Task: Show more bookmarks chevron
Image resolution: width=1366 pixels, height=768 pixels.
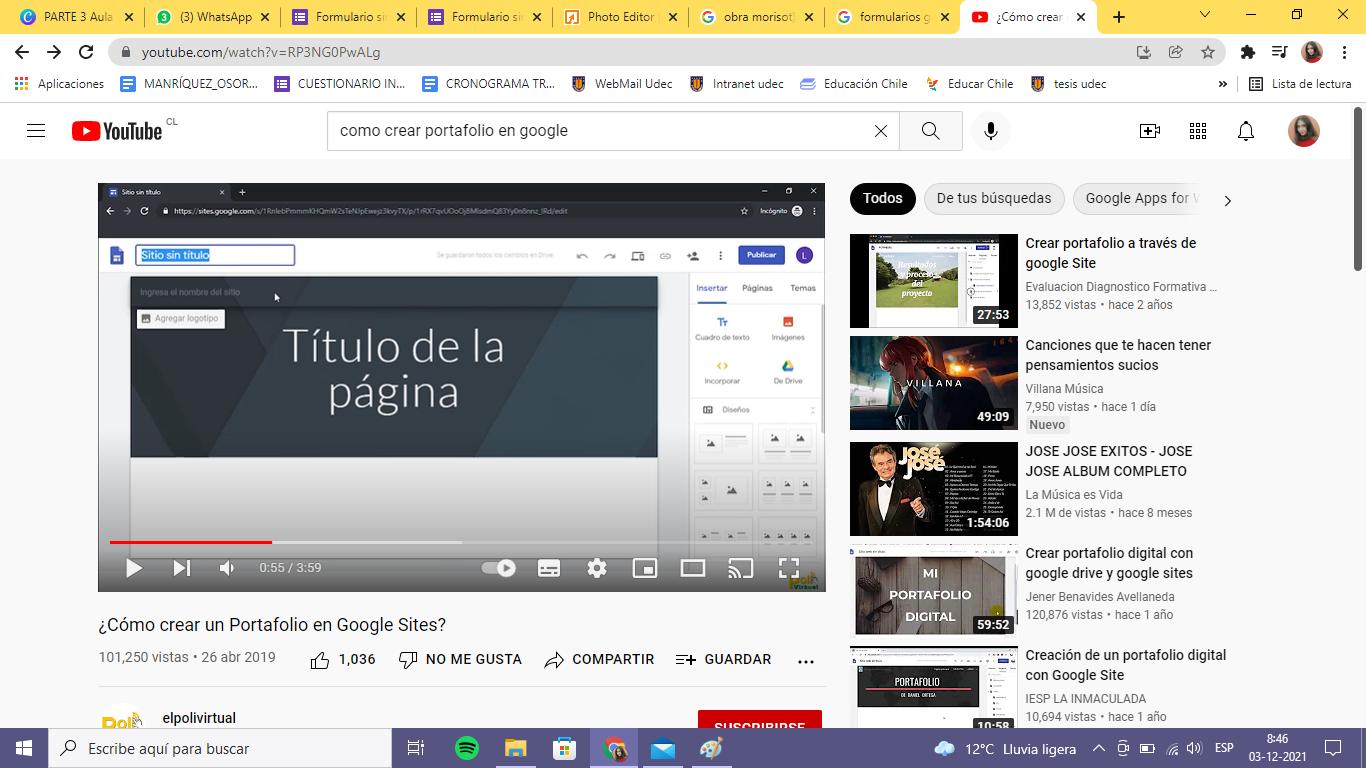Action: [x=1222, y=84]
